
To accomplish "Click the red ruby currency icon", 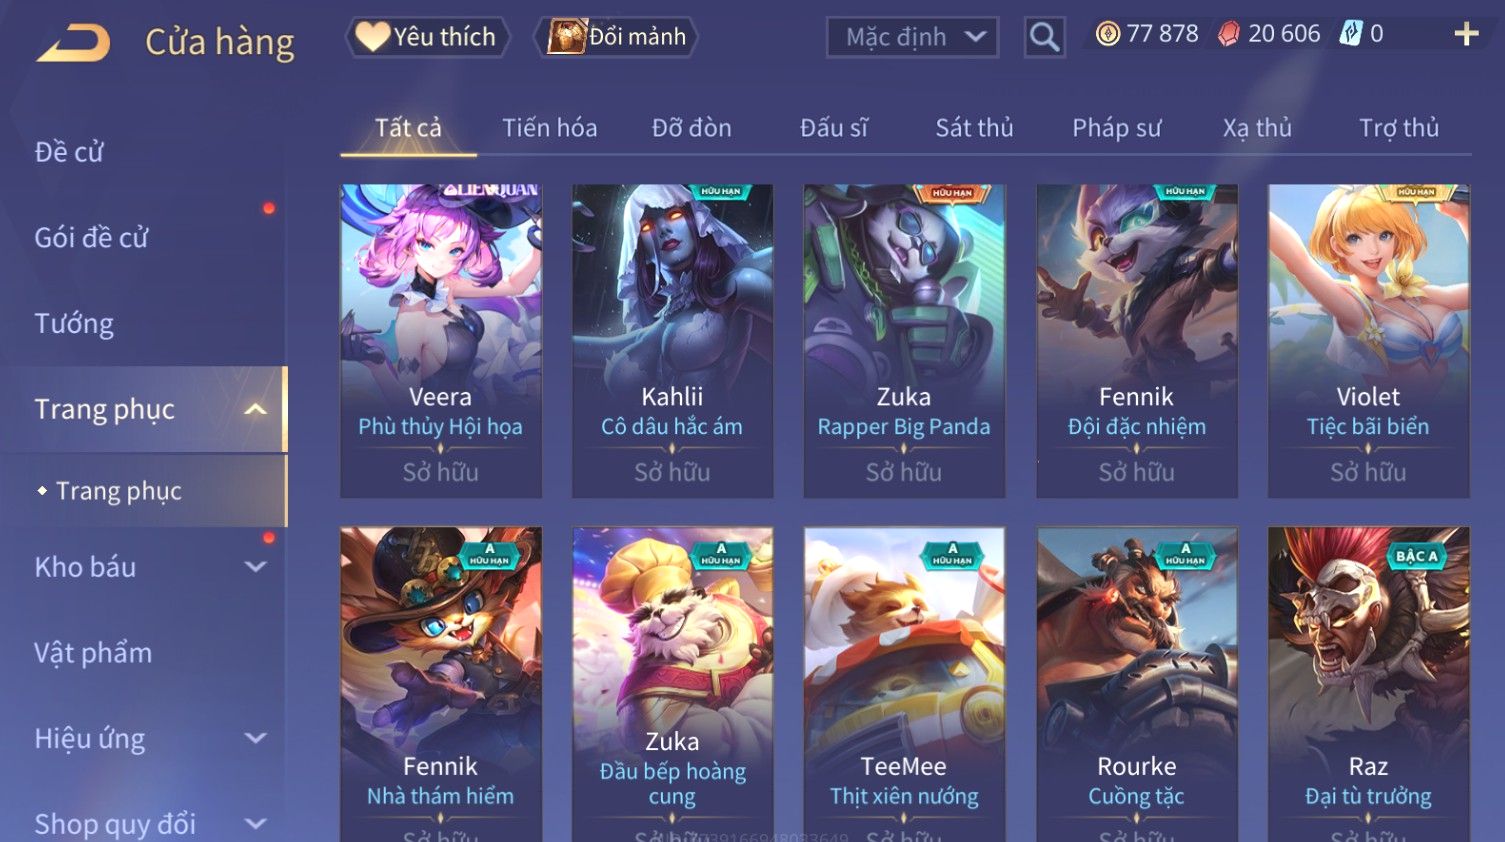I will [1229, 34].
